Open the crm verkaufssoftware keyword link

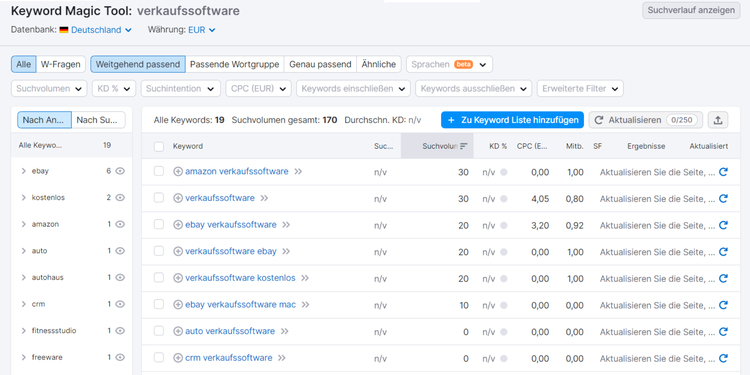click(x=229, y=358)
